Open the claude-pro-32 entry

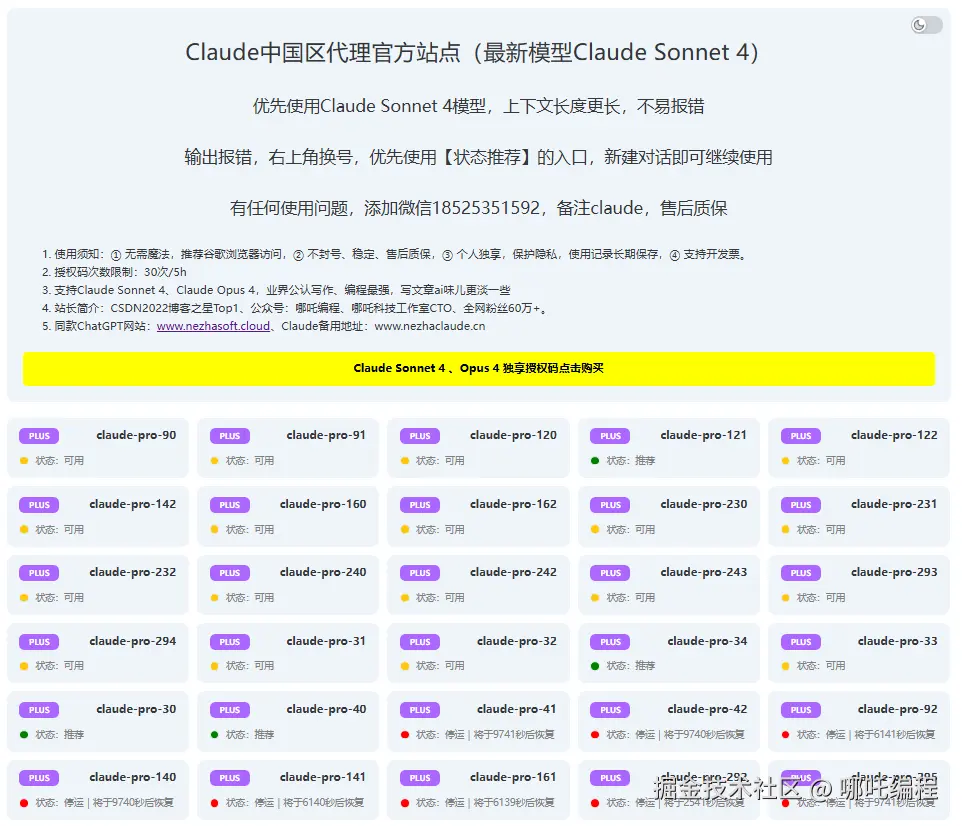point(478,653)
